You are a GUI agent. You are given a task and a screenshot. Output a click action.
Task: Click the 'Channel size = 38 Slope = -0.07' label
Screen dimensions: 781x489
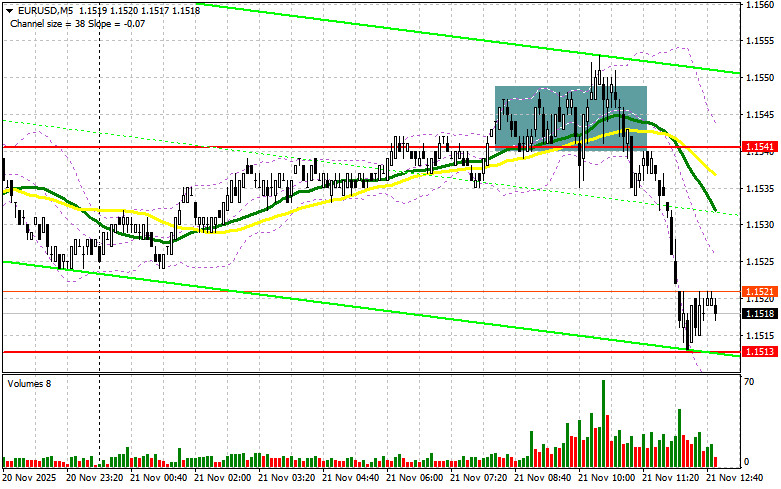[78, 23]
